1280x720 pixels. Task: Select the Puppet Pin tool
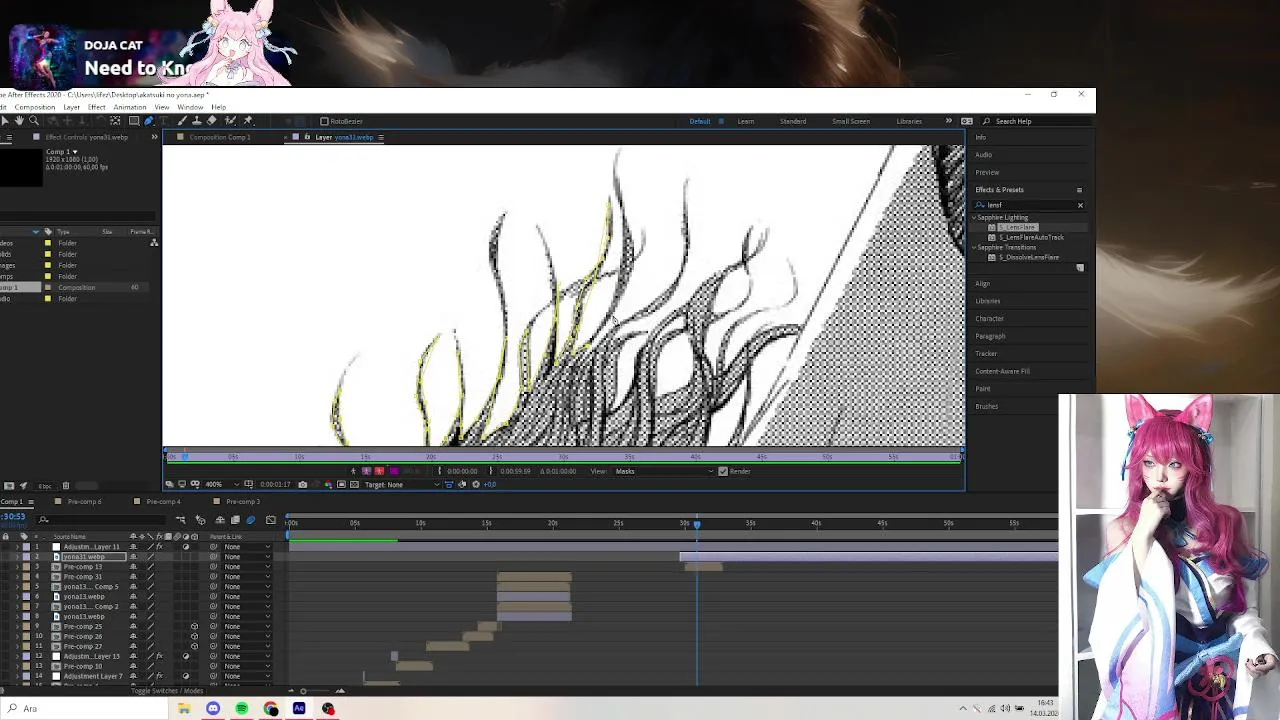248,120
